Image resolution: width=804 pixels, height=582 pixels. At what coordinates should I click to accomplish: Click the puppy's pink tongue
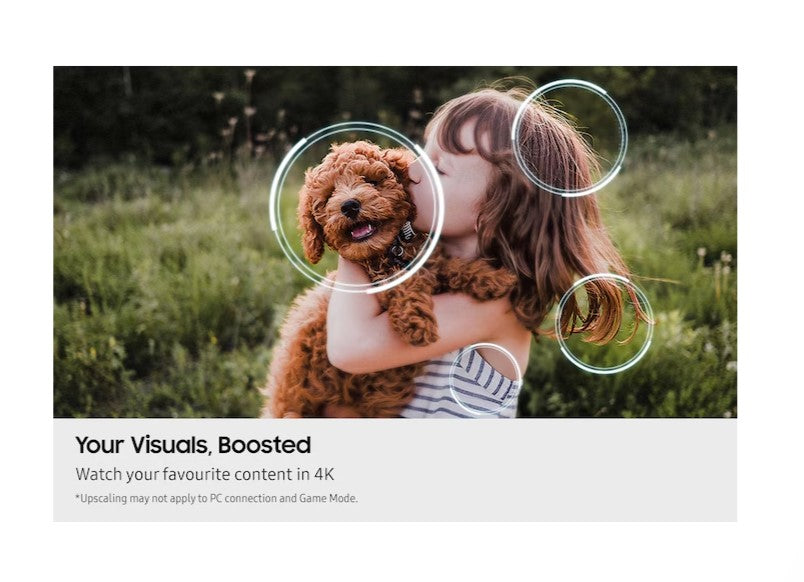(x=363, y=231)
